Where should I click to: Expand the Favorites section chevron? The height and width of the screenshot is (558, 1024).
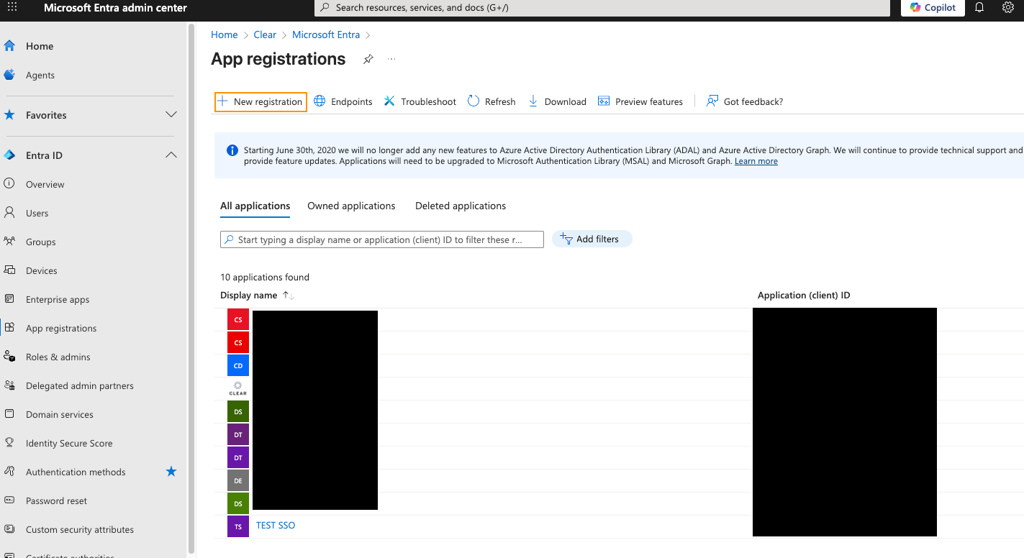(171, 115)
